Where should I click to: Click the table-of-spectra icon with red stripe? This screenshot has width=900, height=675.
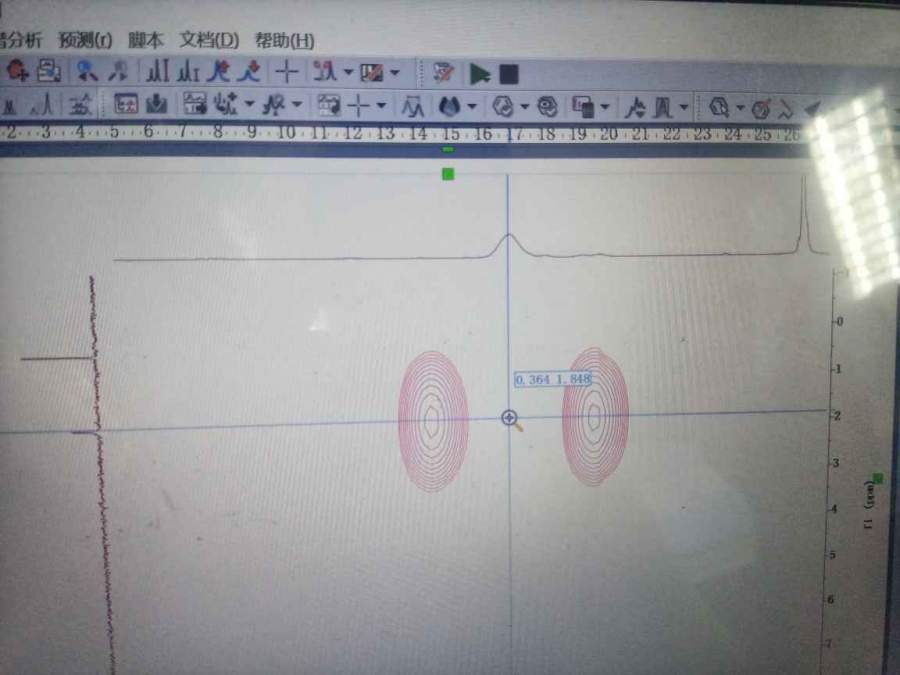tap(371, 72)
